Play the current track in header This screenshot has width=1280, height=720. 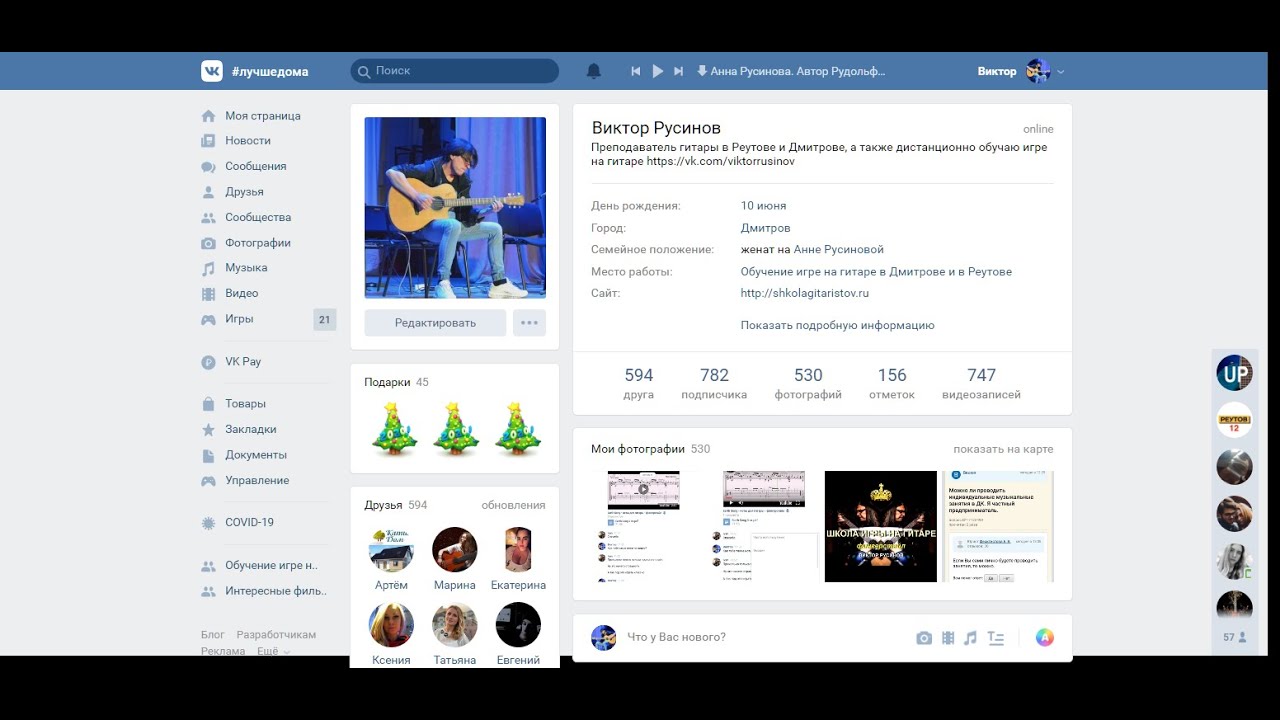[657, 71]
